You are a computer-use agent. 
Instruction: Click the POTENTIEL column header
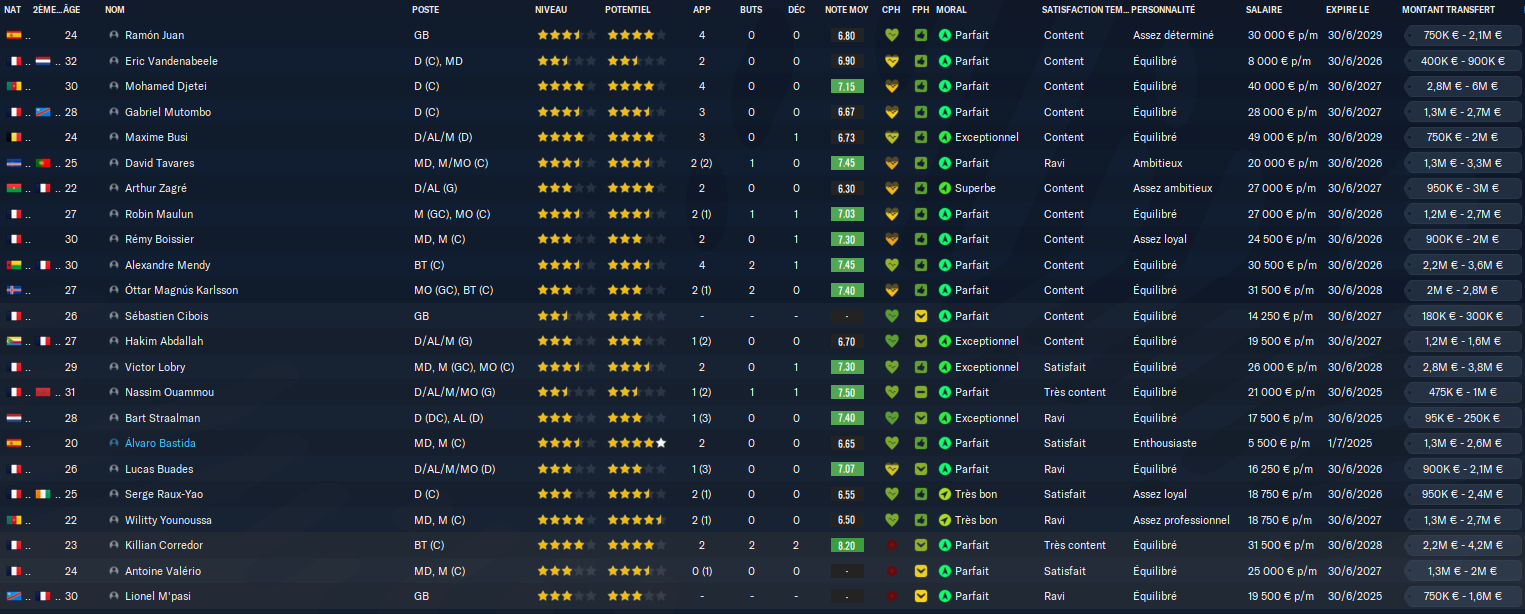click(x=627, y=10)
